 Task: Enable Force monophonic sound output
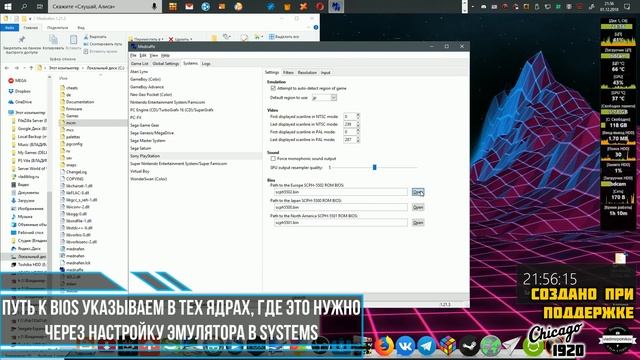coord(273,158)
